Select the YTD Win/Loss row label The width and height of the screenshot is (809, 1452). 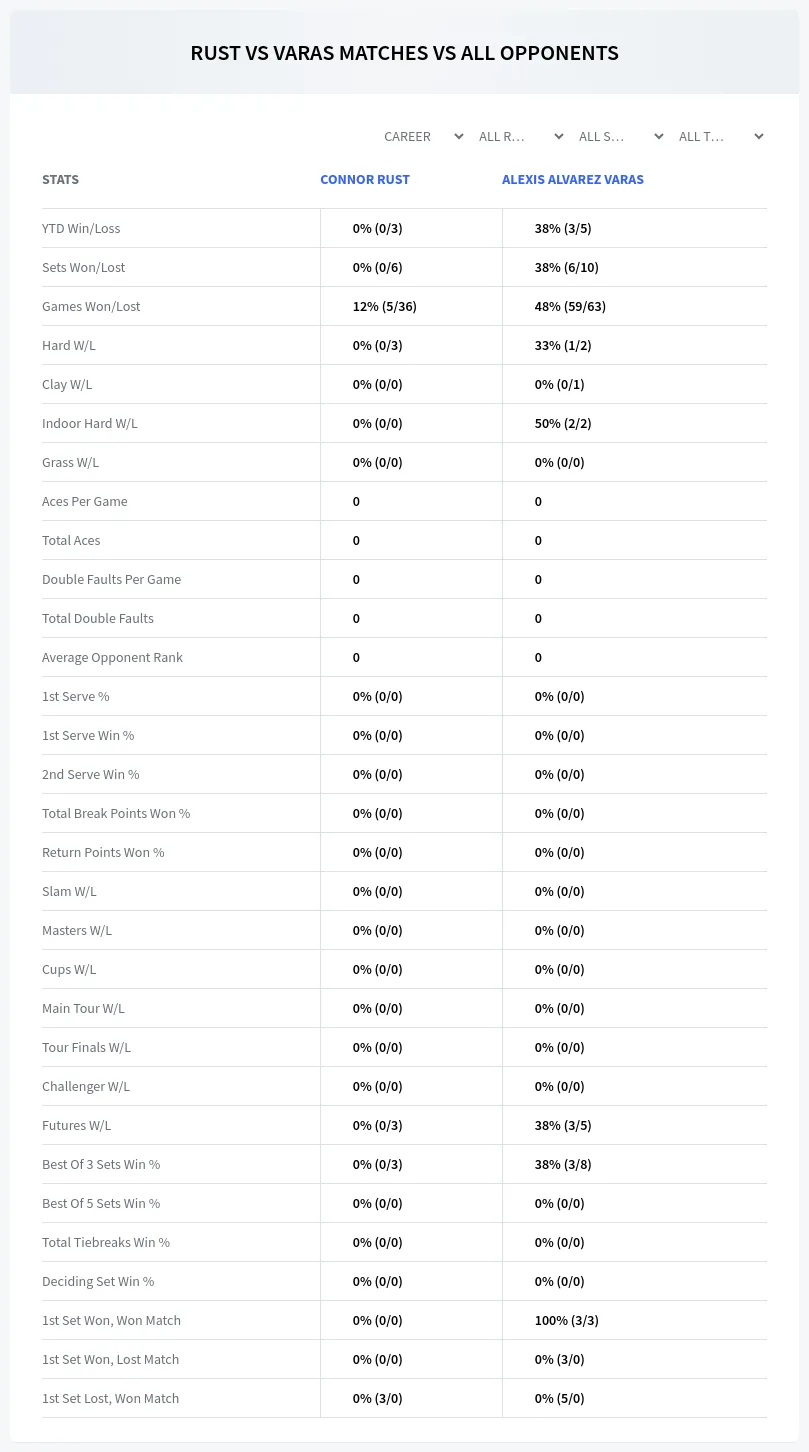click(x=81, y=228)
